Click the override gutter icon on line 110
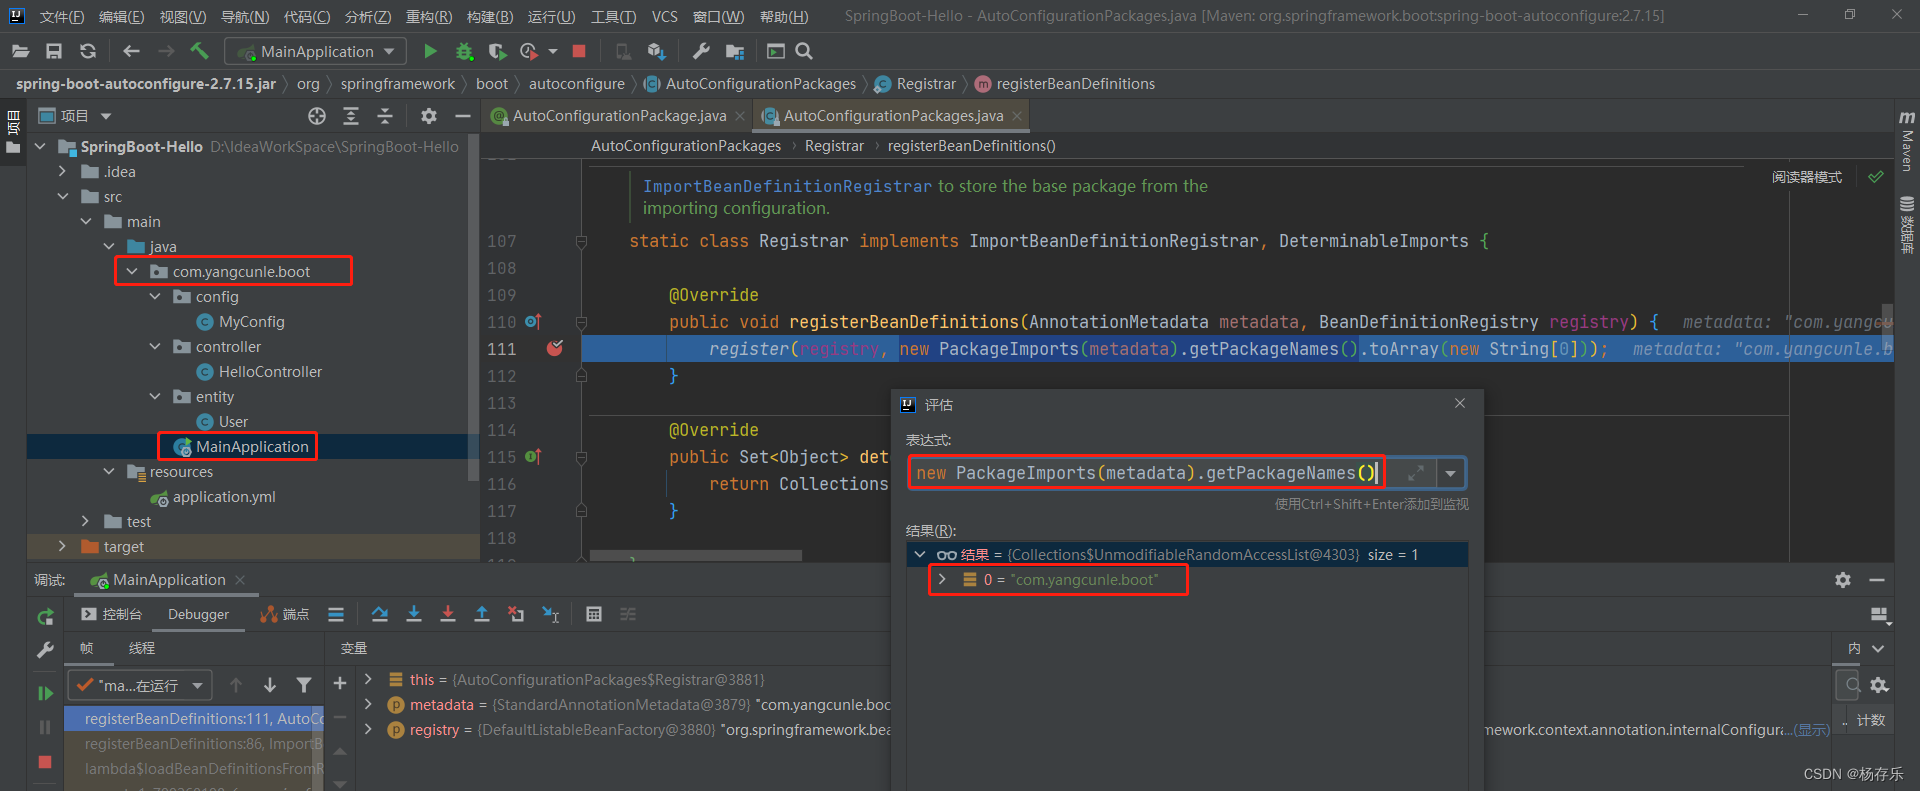1920x791 pixels. [533, 322]
